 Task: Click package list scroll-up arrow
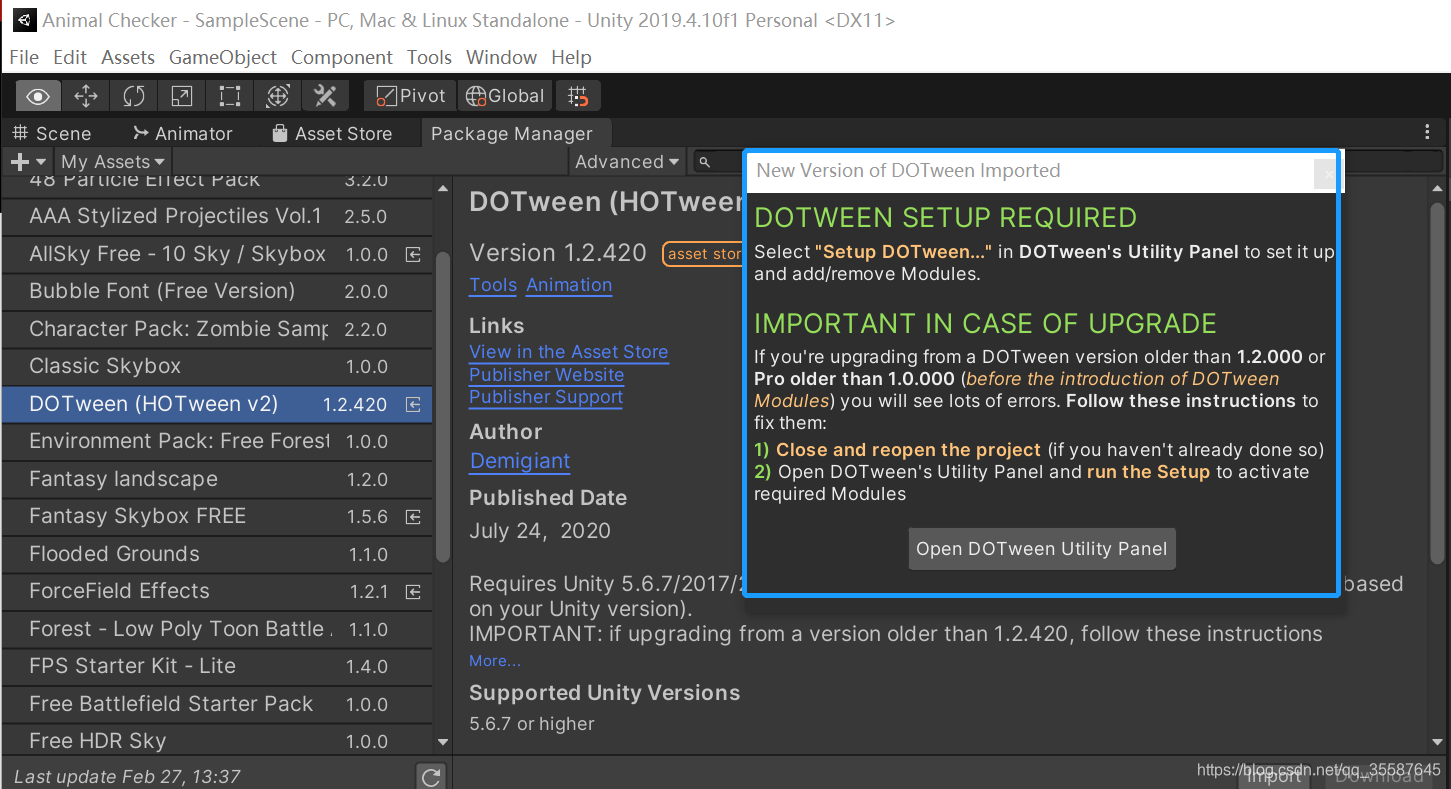point(443,188)
